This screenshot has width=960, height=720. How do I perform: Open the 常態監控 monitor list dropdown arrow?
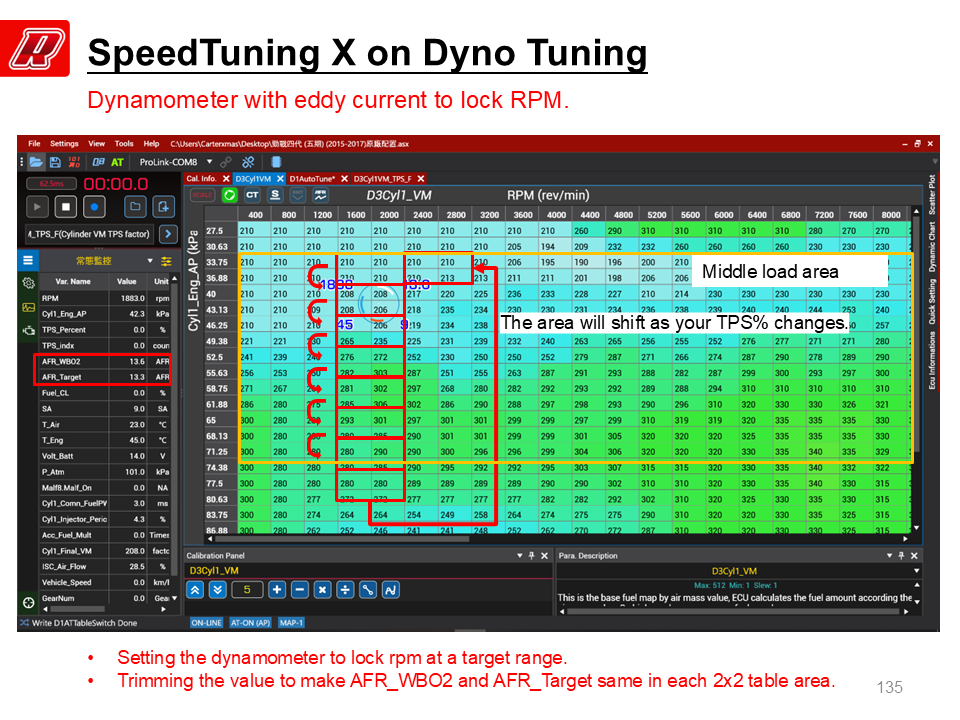click(150, 261)
